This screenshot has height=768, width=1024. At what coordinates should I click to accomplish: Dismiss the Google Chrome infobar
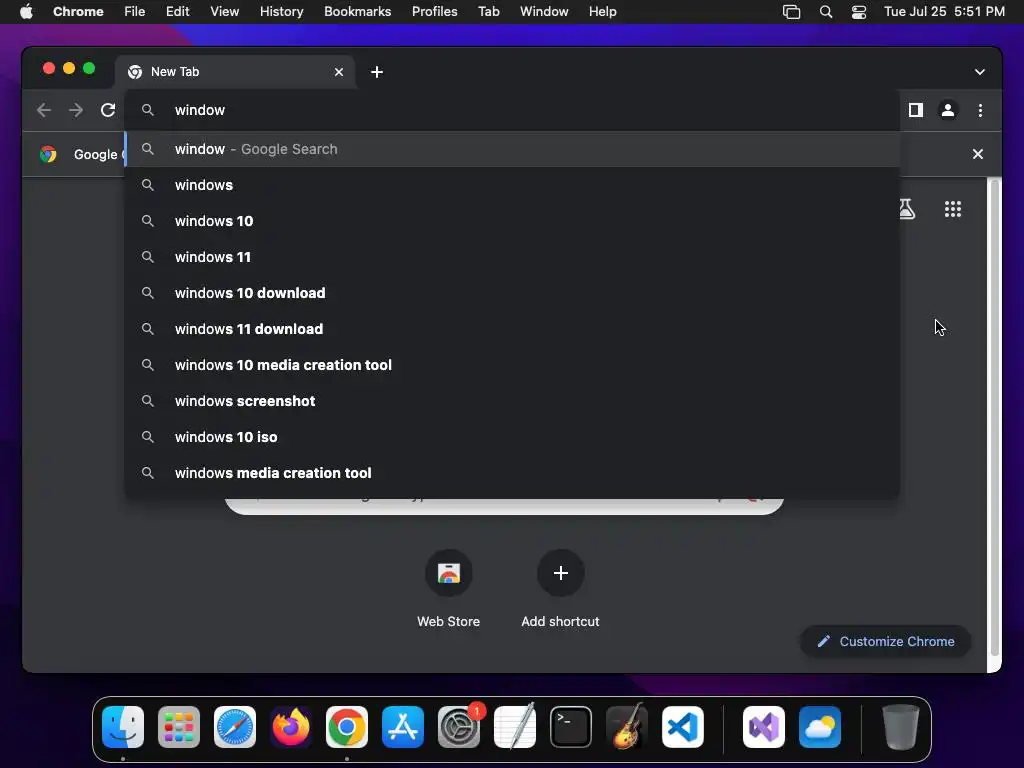point(978,154)
